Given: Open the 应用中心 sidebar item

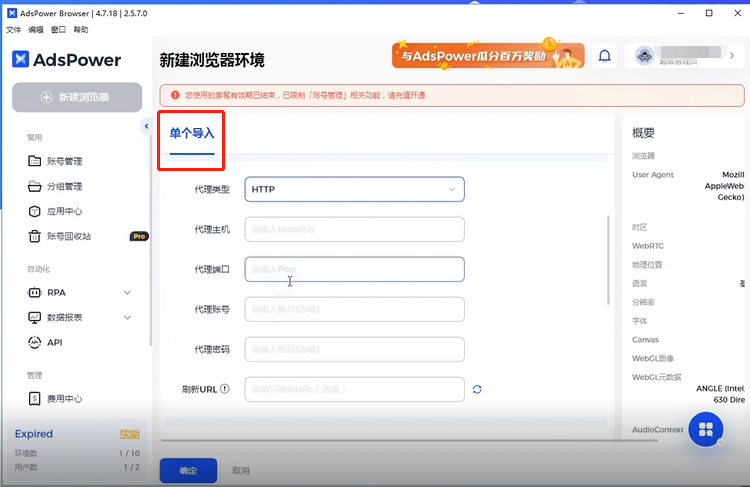Looking at the screenshot, I should pos(65,211).
